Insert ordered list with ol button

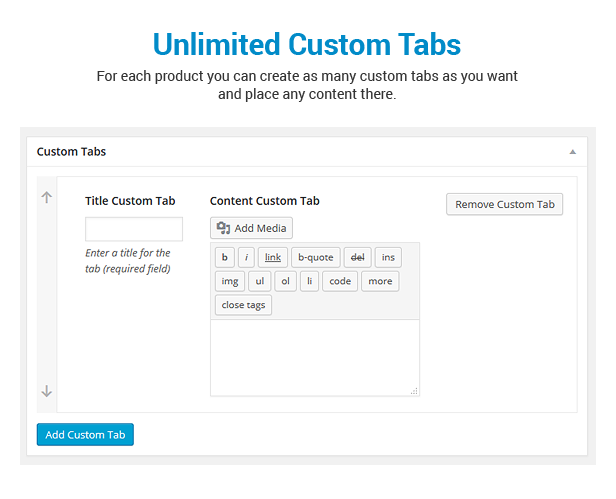pyautogui.click(x=285, y=281)
